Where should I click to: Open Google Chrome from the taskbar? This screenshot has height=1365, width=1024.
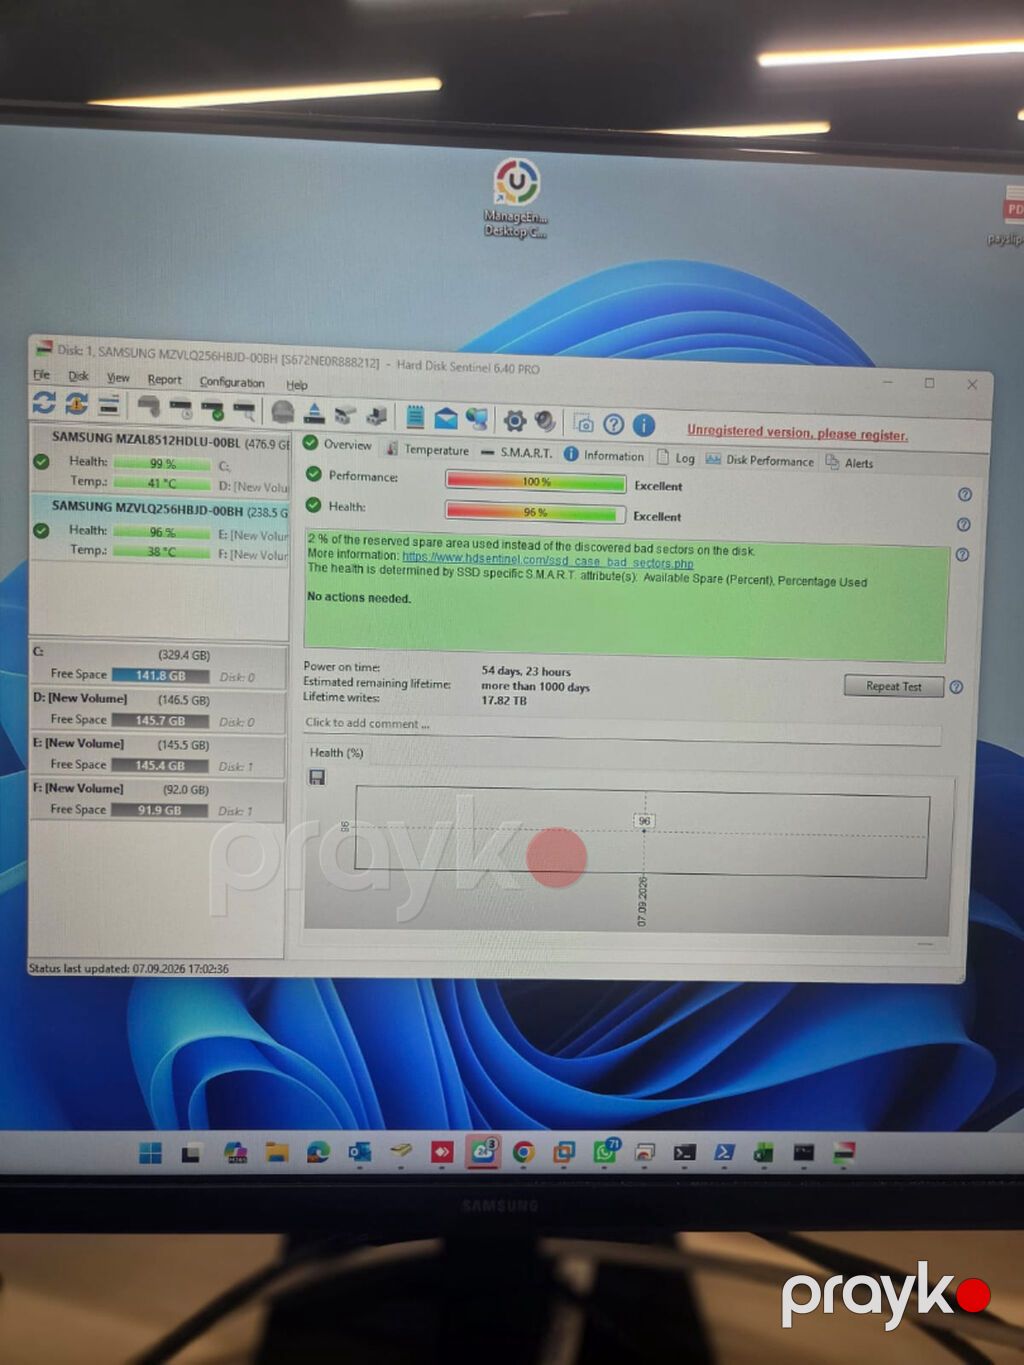click(523, 1152)
